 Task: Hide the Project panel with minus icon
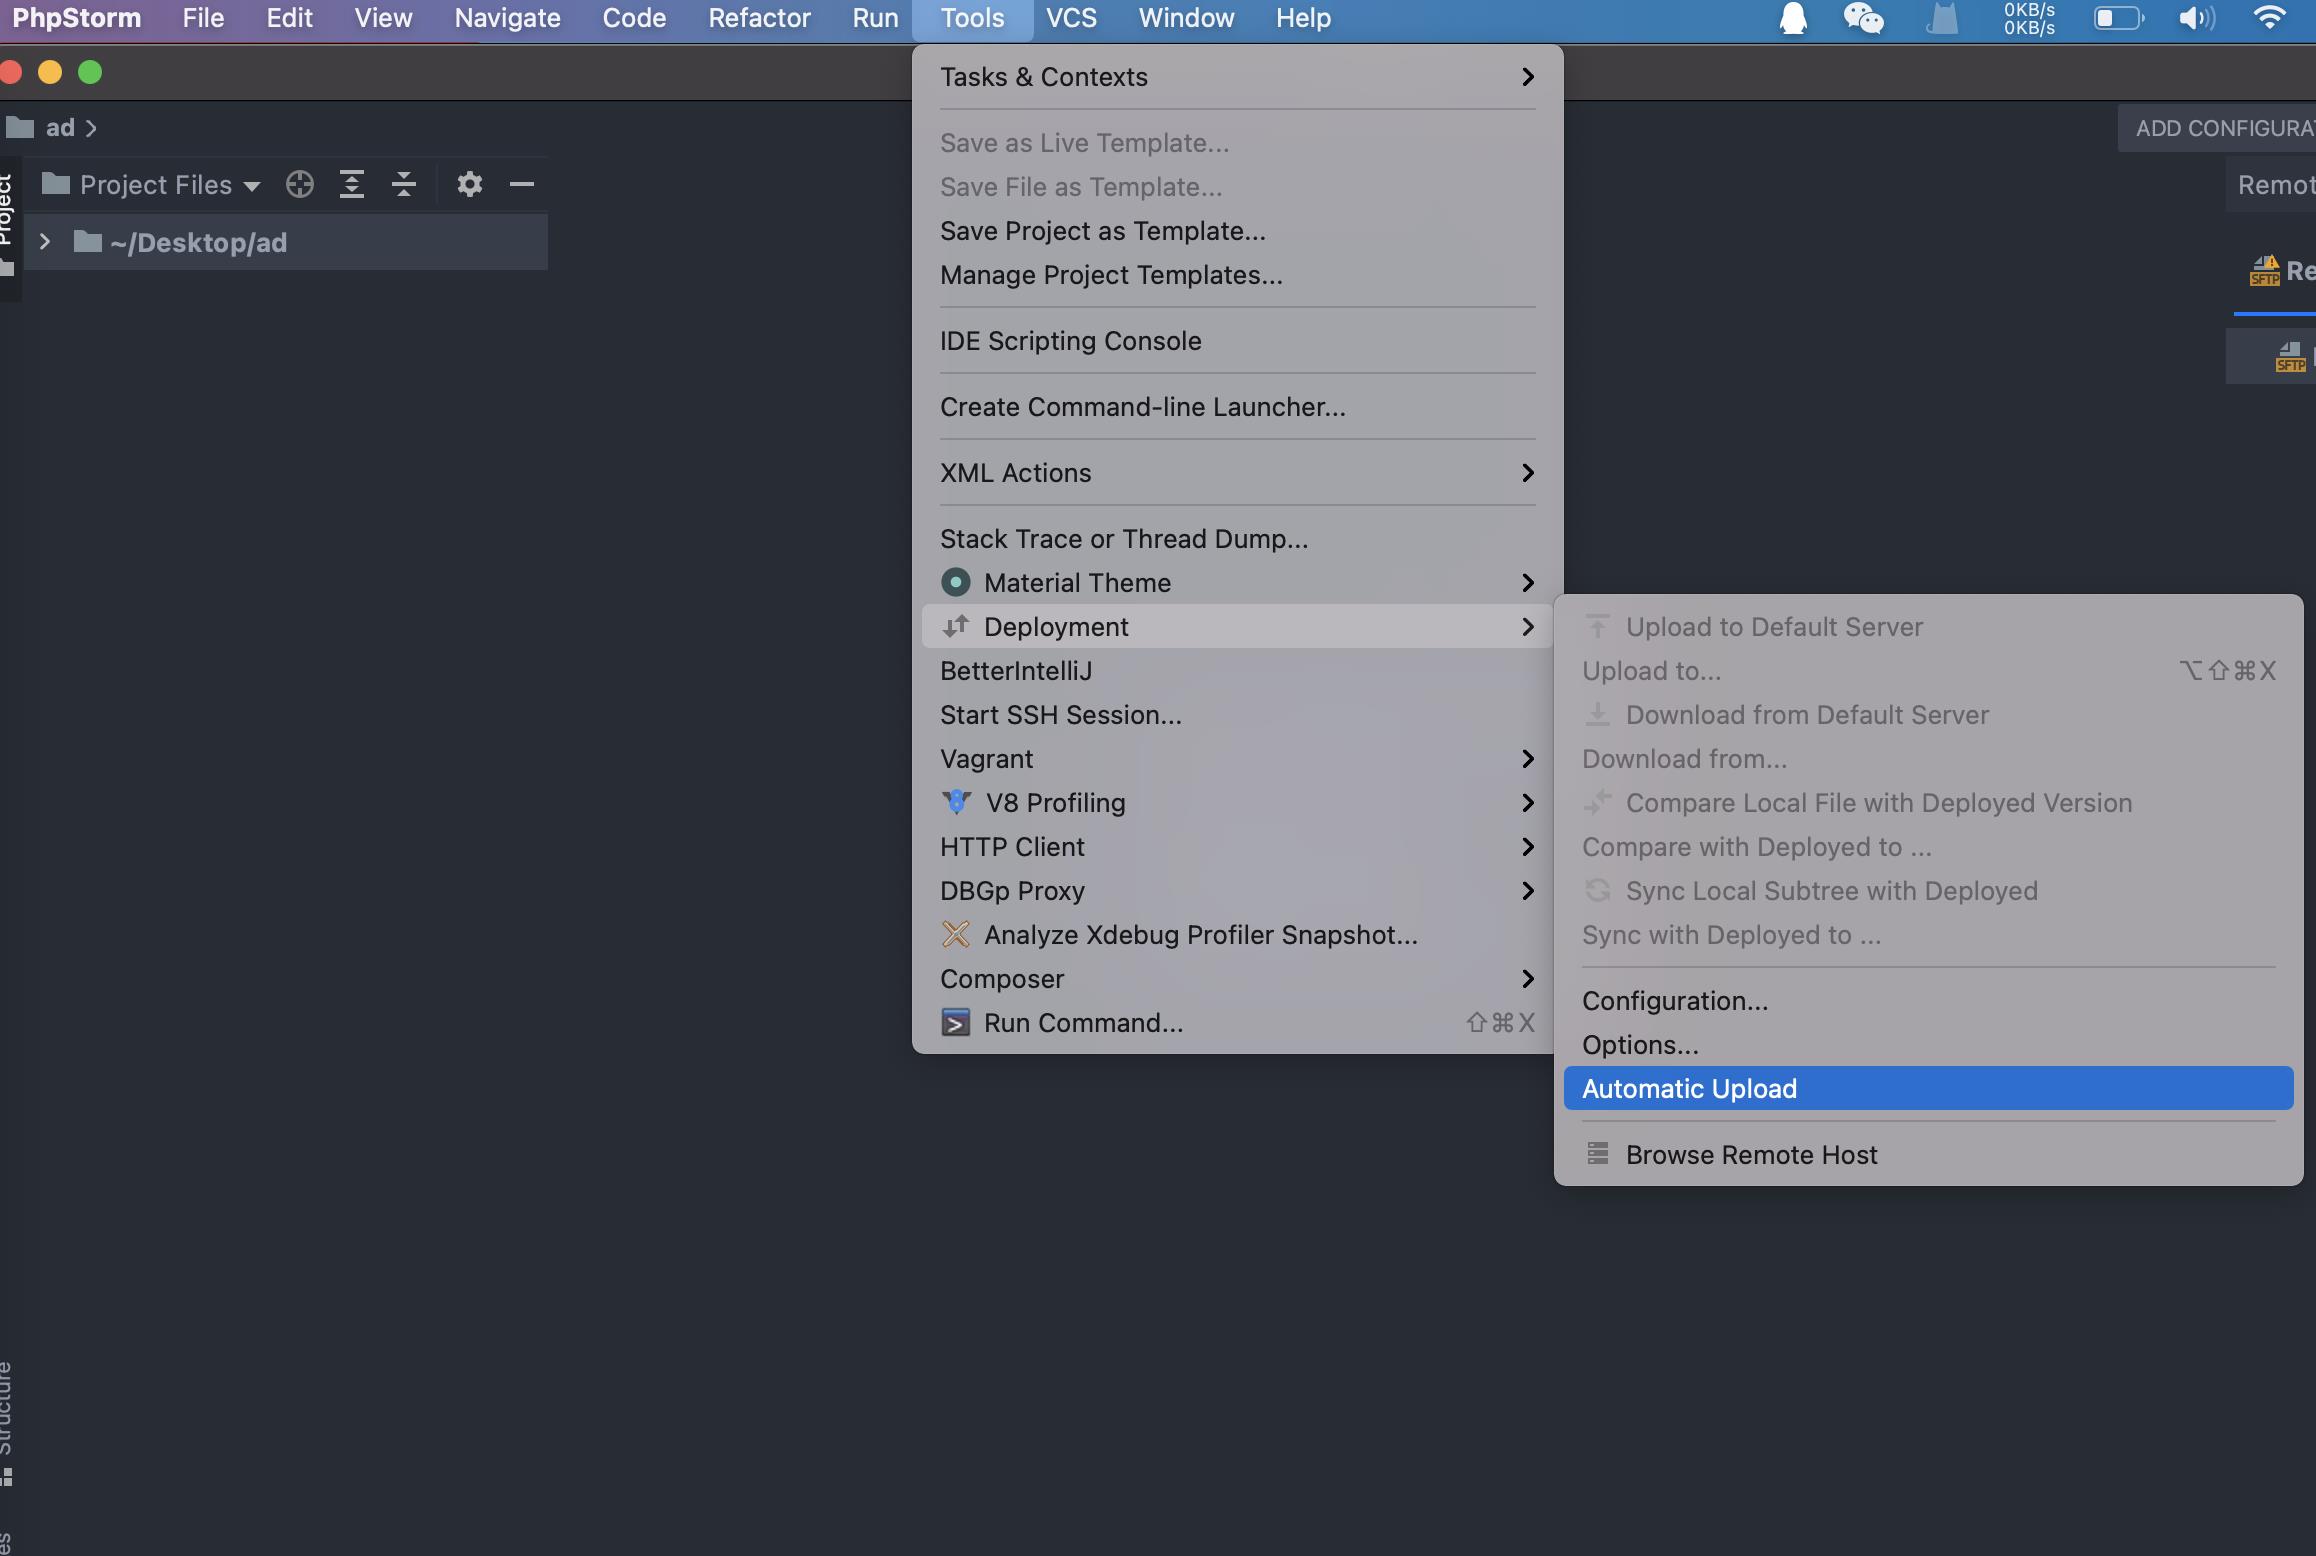coord(522,184)
